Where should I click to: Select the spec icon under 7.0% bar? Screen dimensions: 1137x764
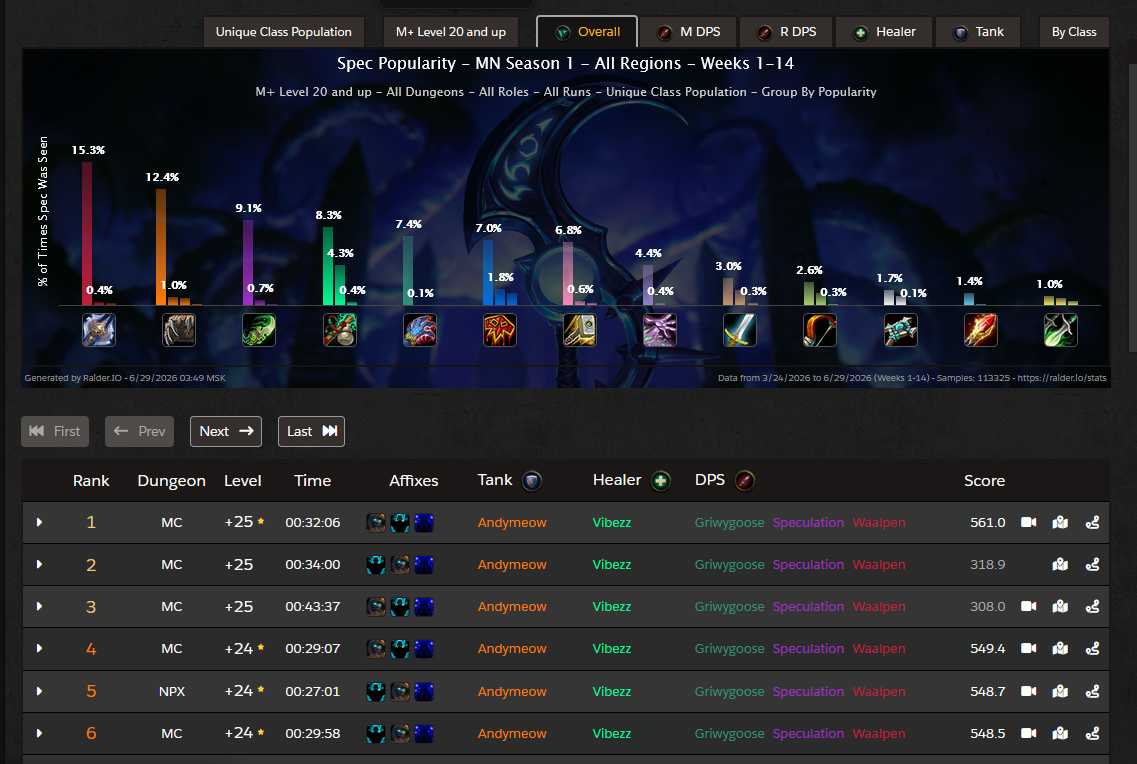point(500,330)
